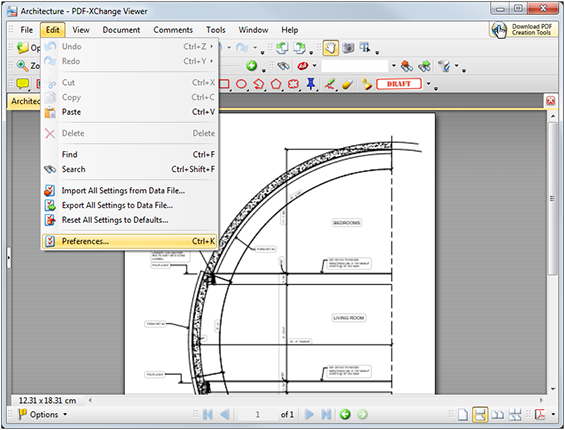The width and height of the screenshot is (565, 430).
Task: Click the red OCR icon
Action: pyautogui.click(x=302, y=66)
